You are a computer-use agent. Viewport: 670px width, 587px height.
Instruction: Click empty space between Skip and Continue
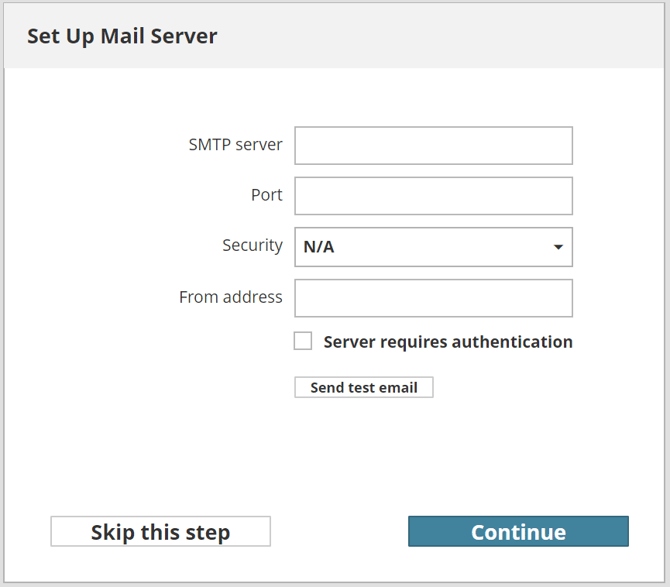tap(339, 532)
